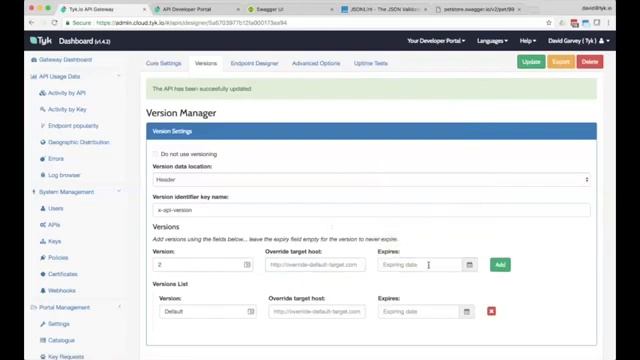Click the Version identifier key name field
Viewport: 640px width, 360px height.
click(371, 210)
